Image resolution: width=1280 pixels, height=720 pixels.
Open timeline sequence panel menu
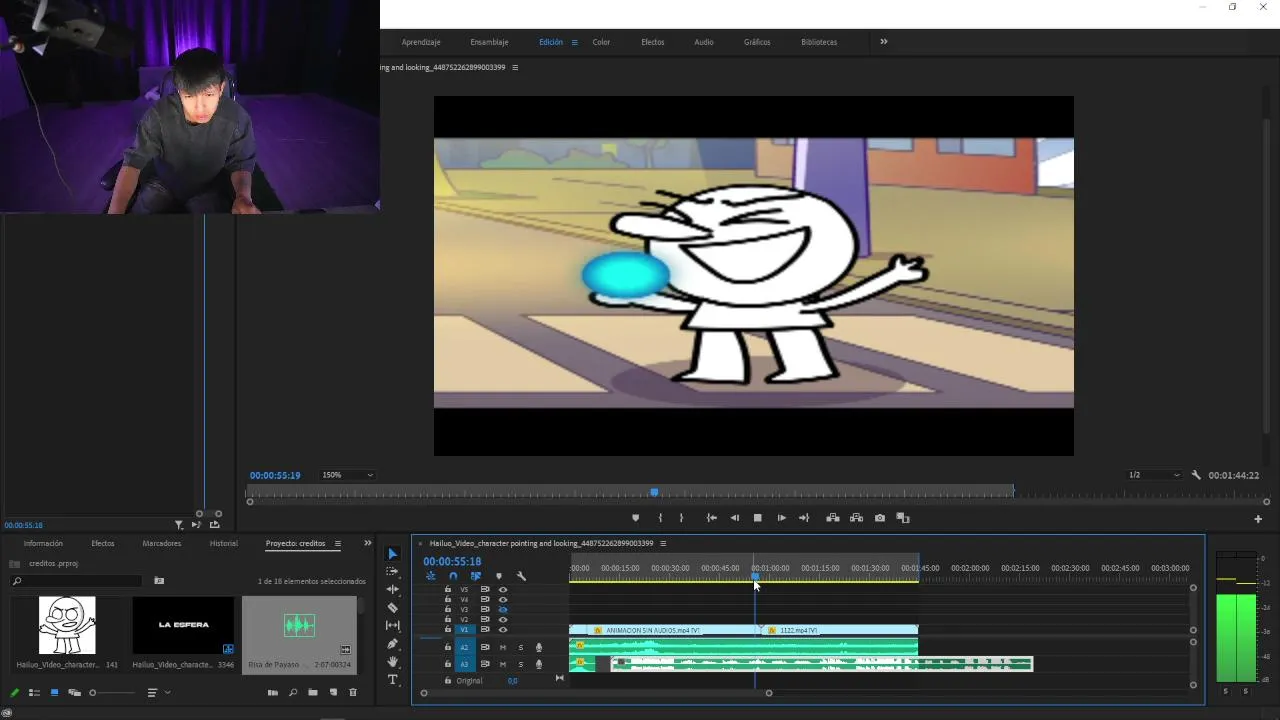[x=663, y=543]
